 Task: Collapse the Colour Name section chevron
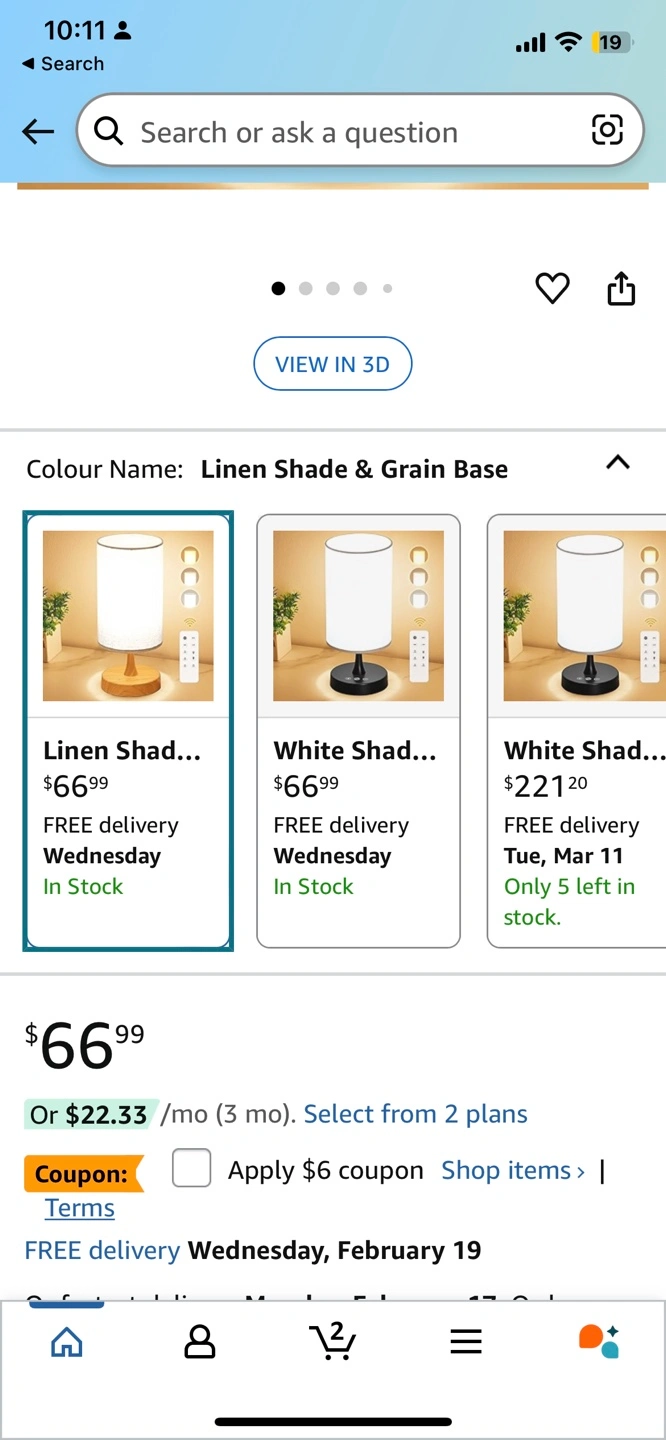click(x=618, y=462)
